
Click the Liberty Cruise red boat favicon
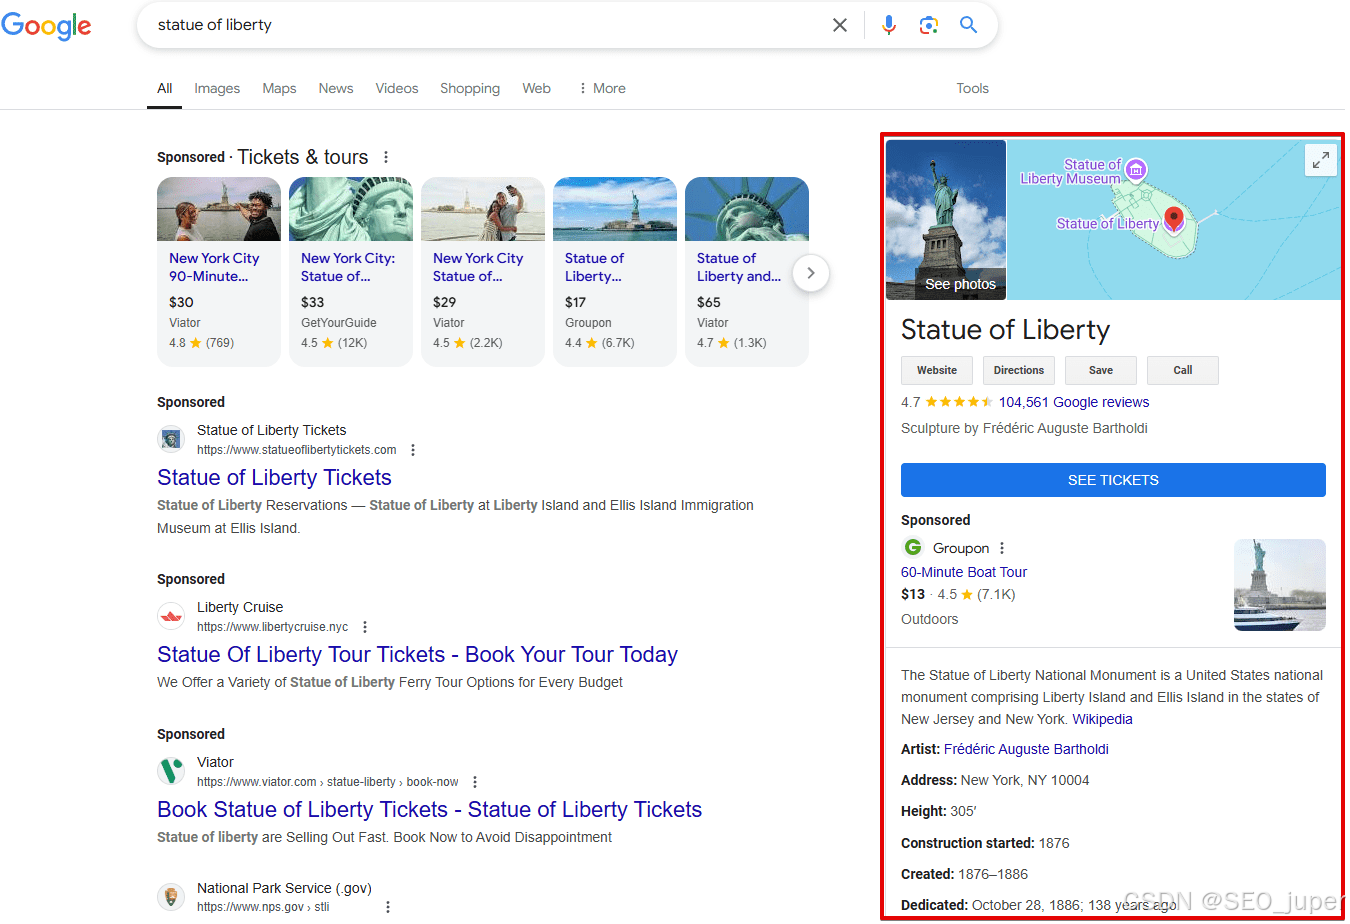tap(171, 615)
